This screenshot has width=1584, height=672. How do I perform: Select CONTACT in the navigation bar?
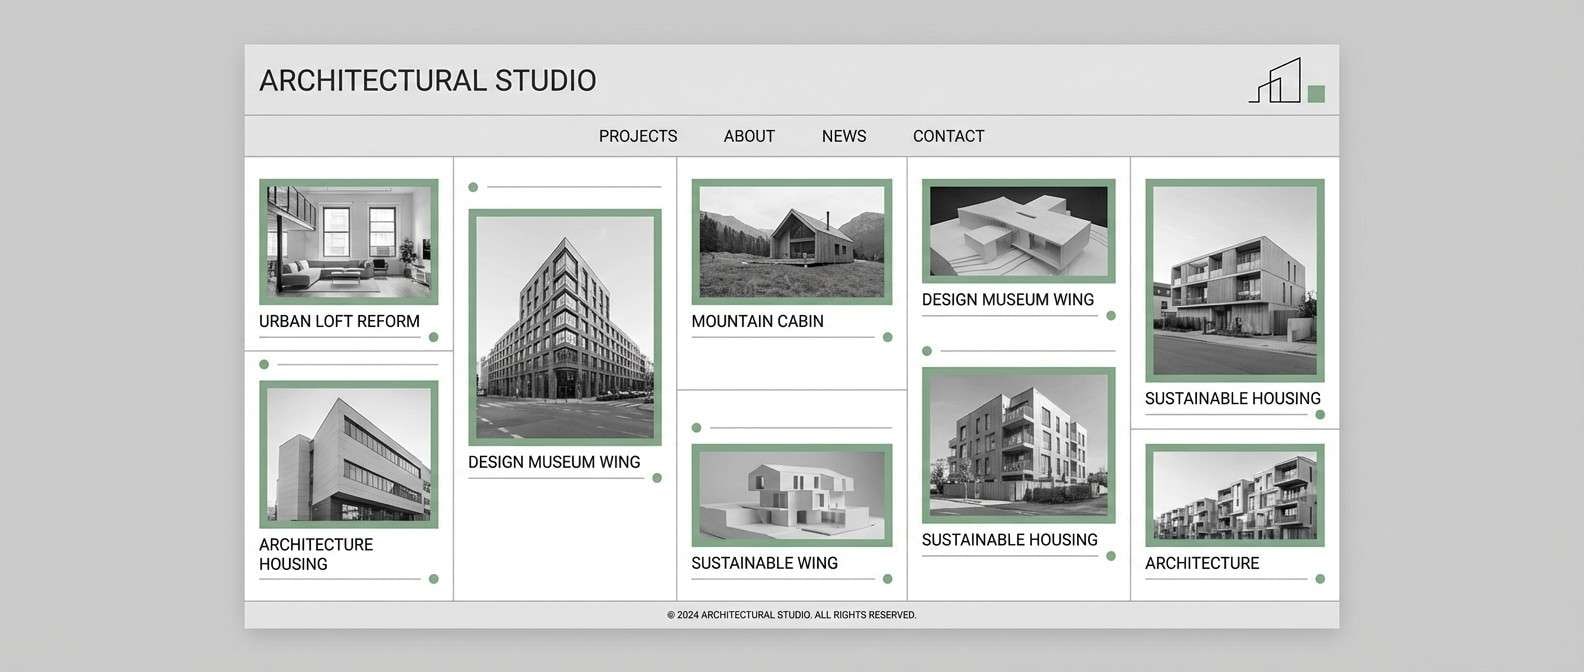(948, 136)
